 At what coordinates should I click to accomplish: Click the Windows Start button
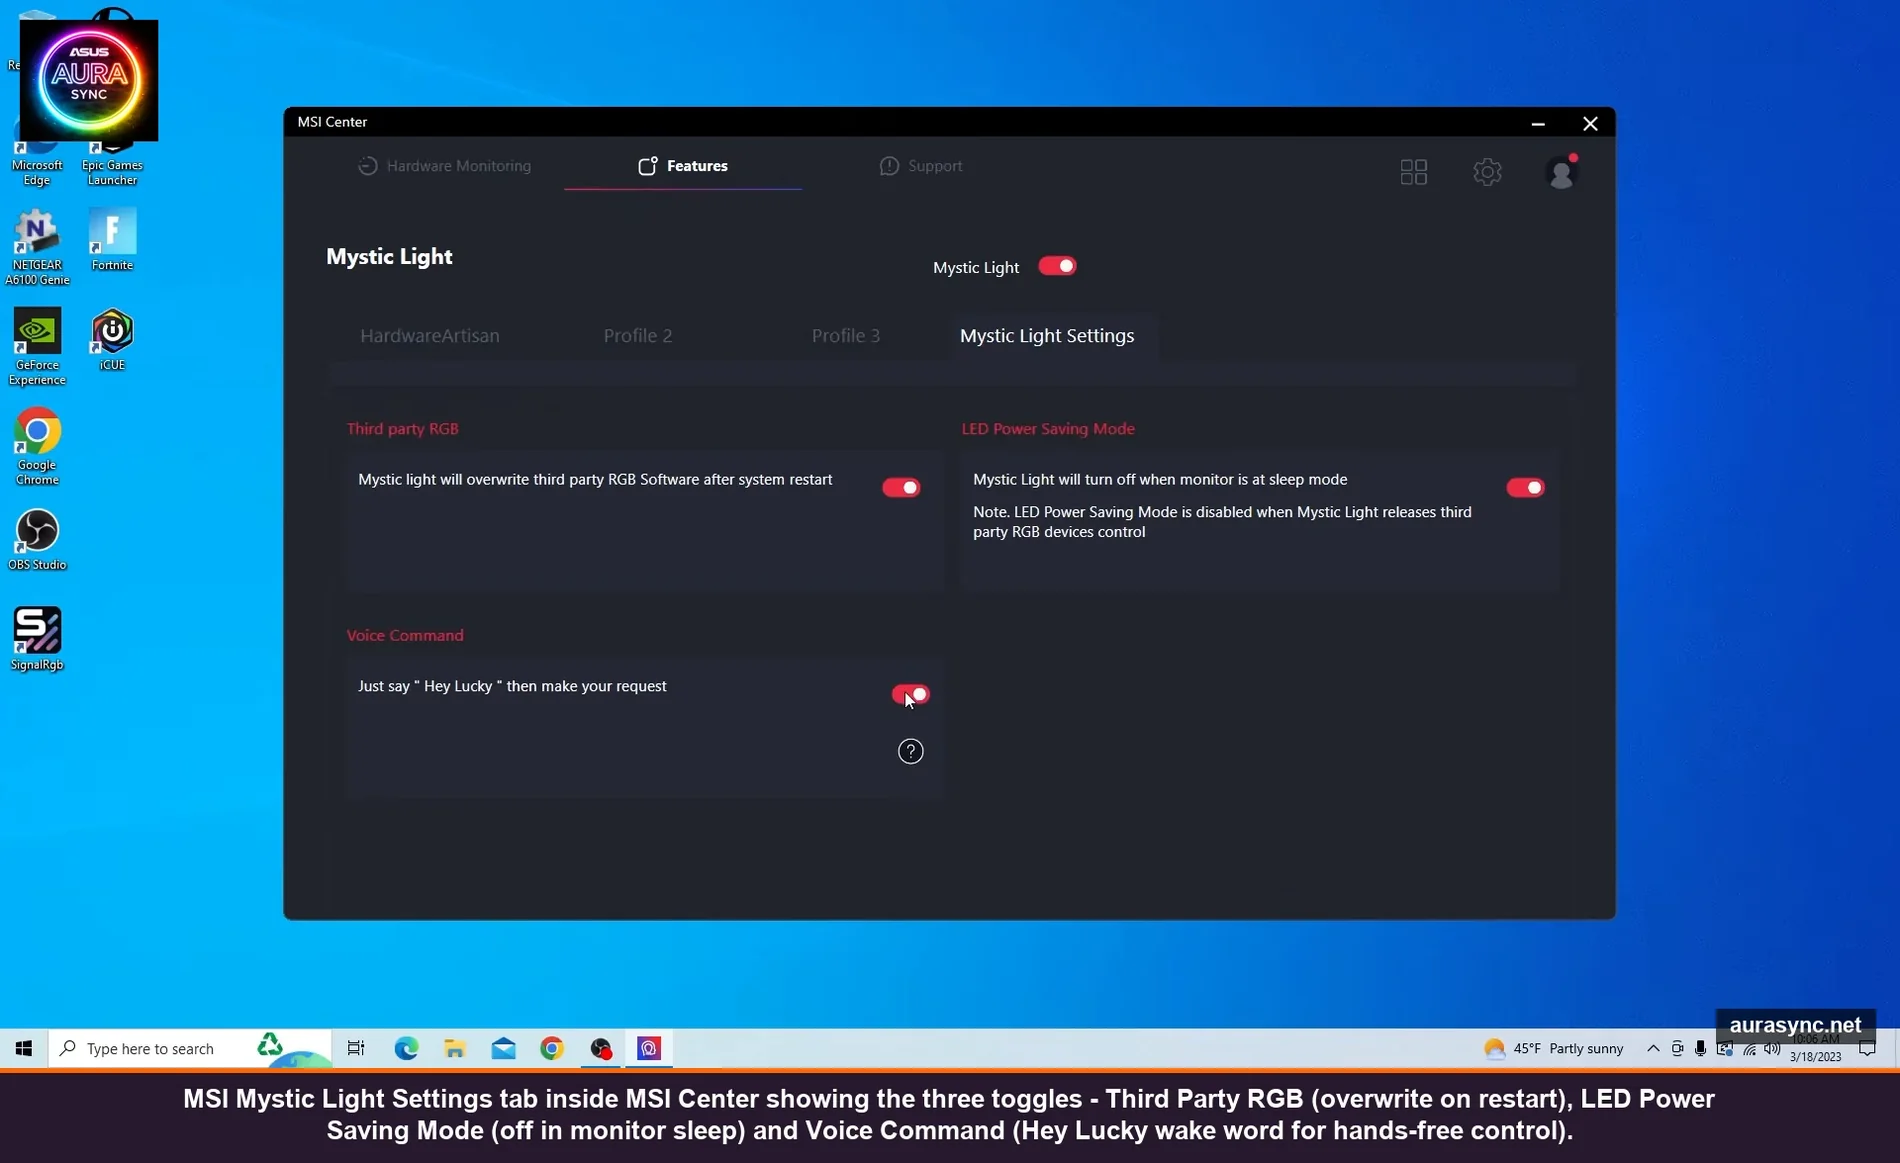pyautogui.click(x=24, y=1048)
